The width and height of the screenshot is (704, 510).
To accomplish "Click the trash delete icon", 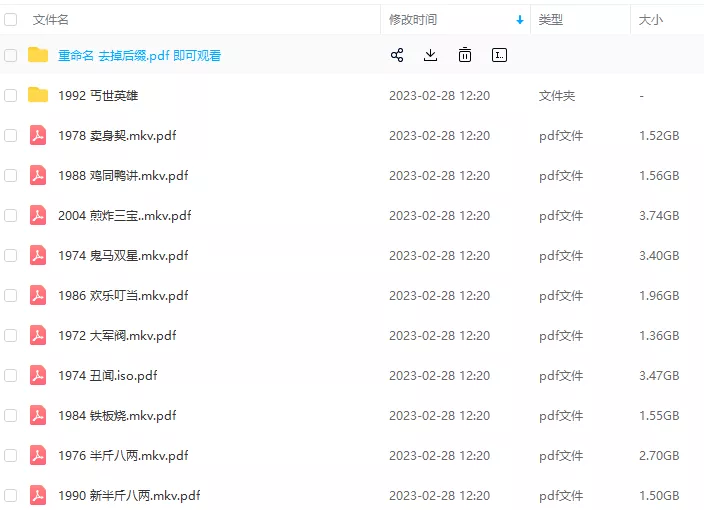I will tap(465, 55).
